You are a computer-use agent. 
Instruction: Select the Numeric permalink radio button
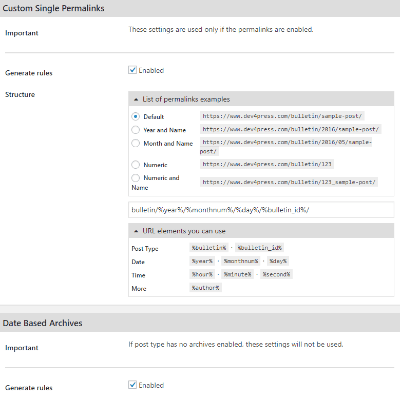click(135, 164)
